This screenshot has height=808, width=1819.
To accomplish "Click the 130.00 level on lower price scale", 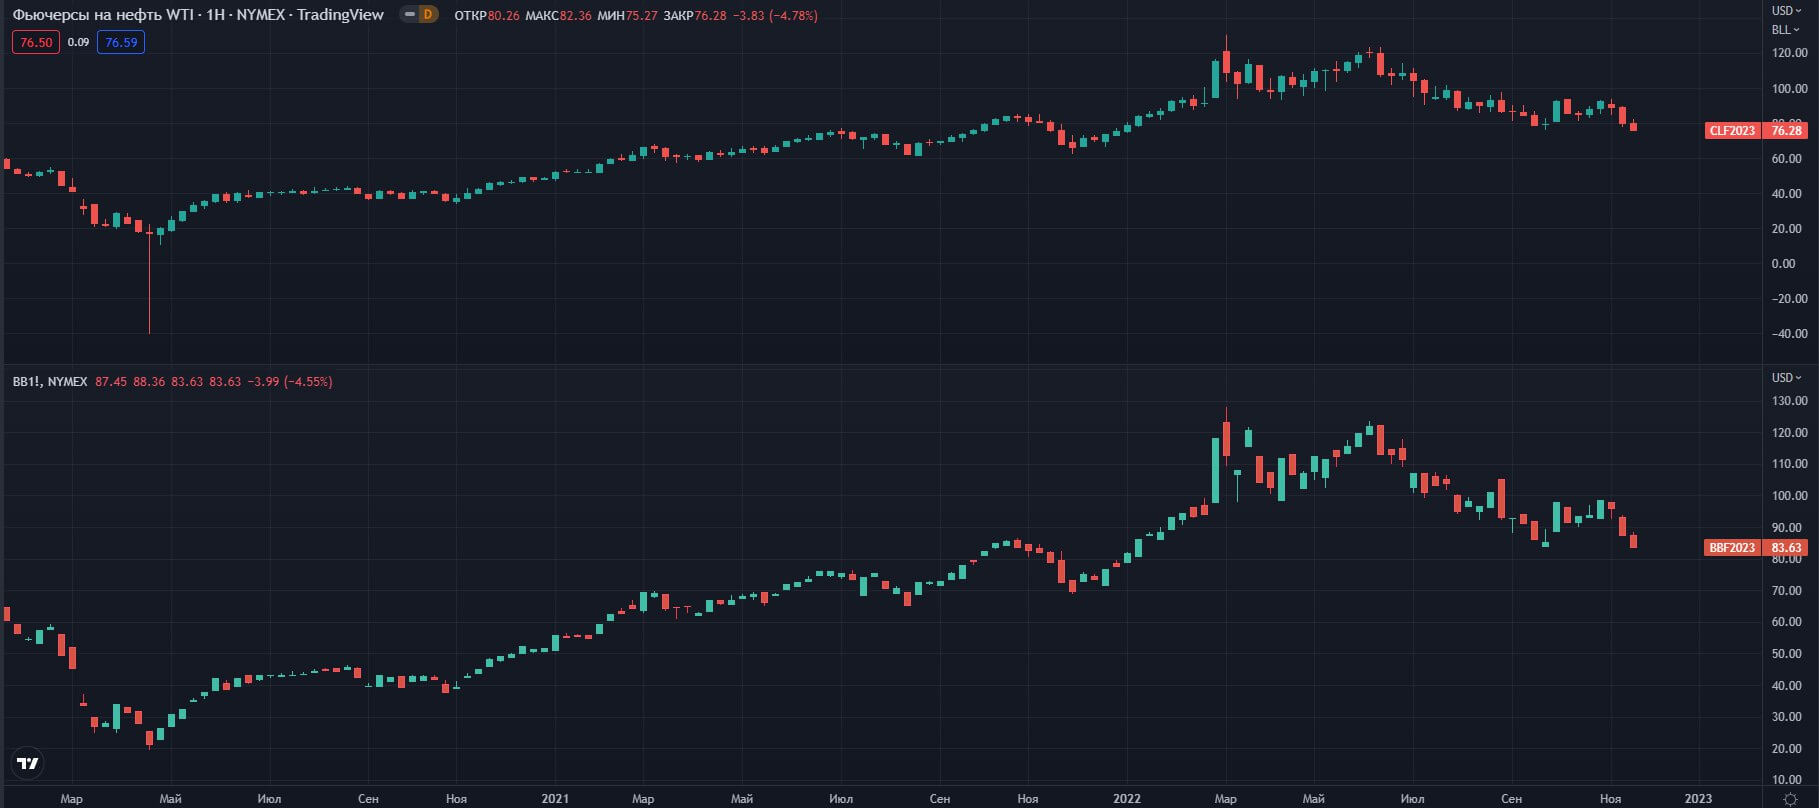I will [1789, 401].
